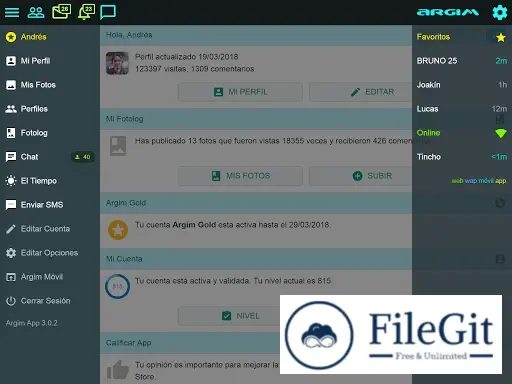
Task: Select Mis Fotos in the sidebar
Action: click(x=50, y=85)
